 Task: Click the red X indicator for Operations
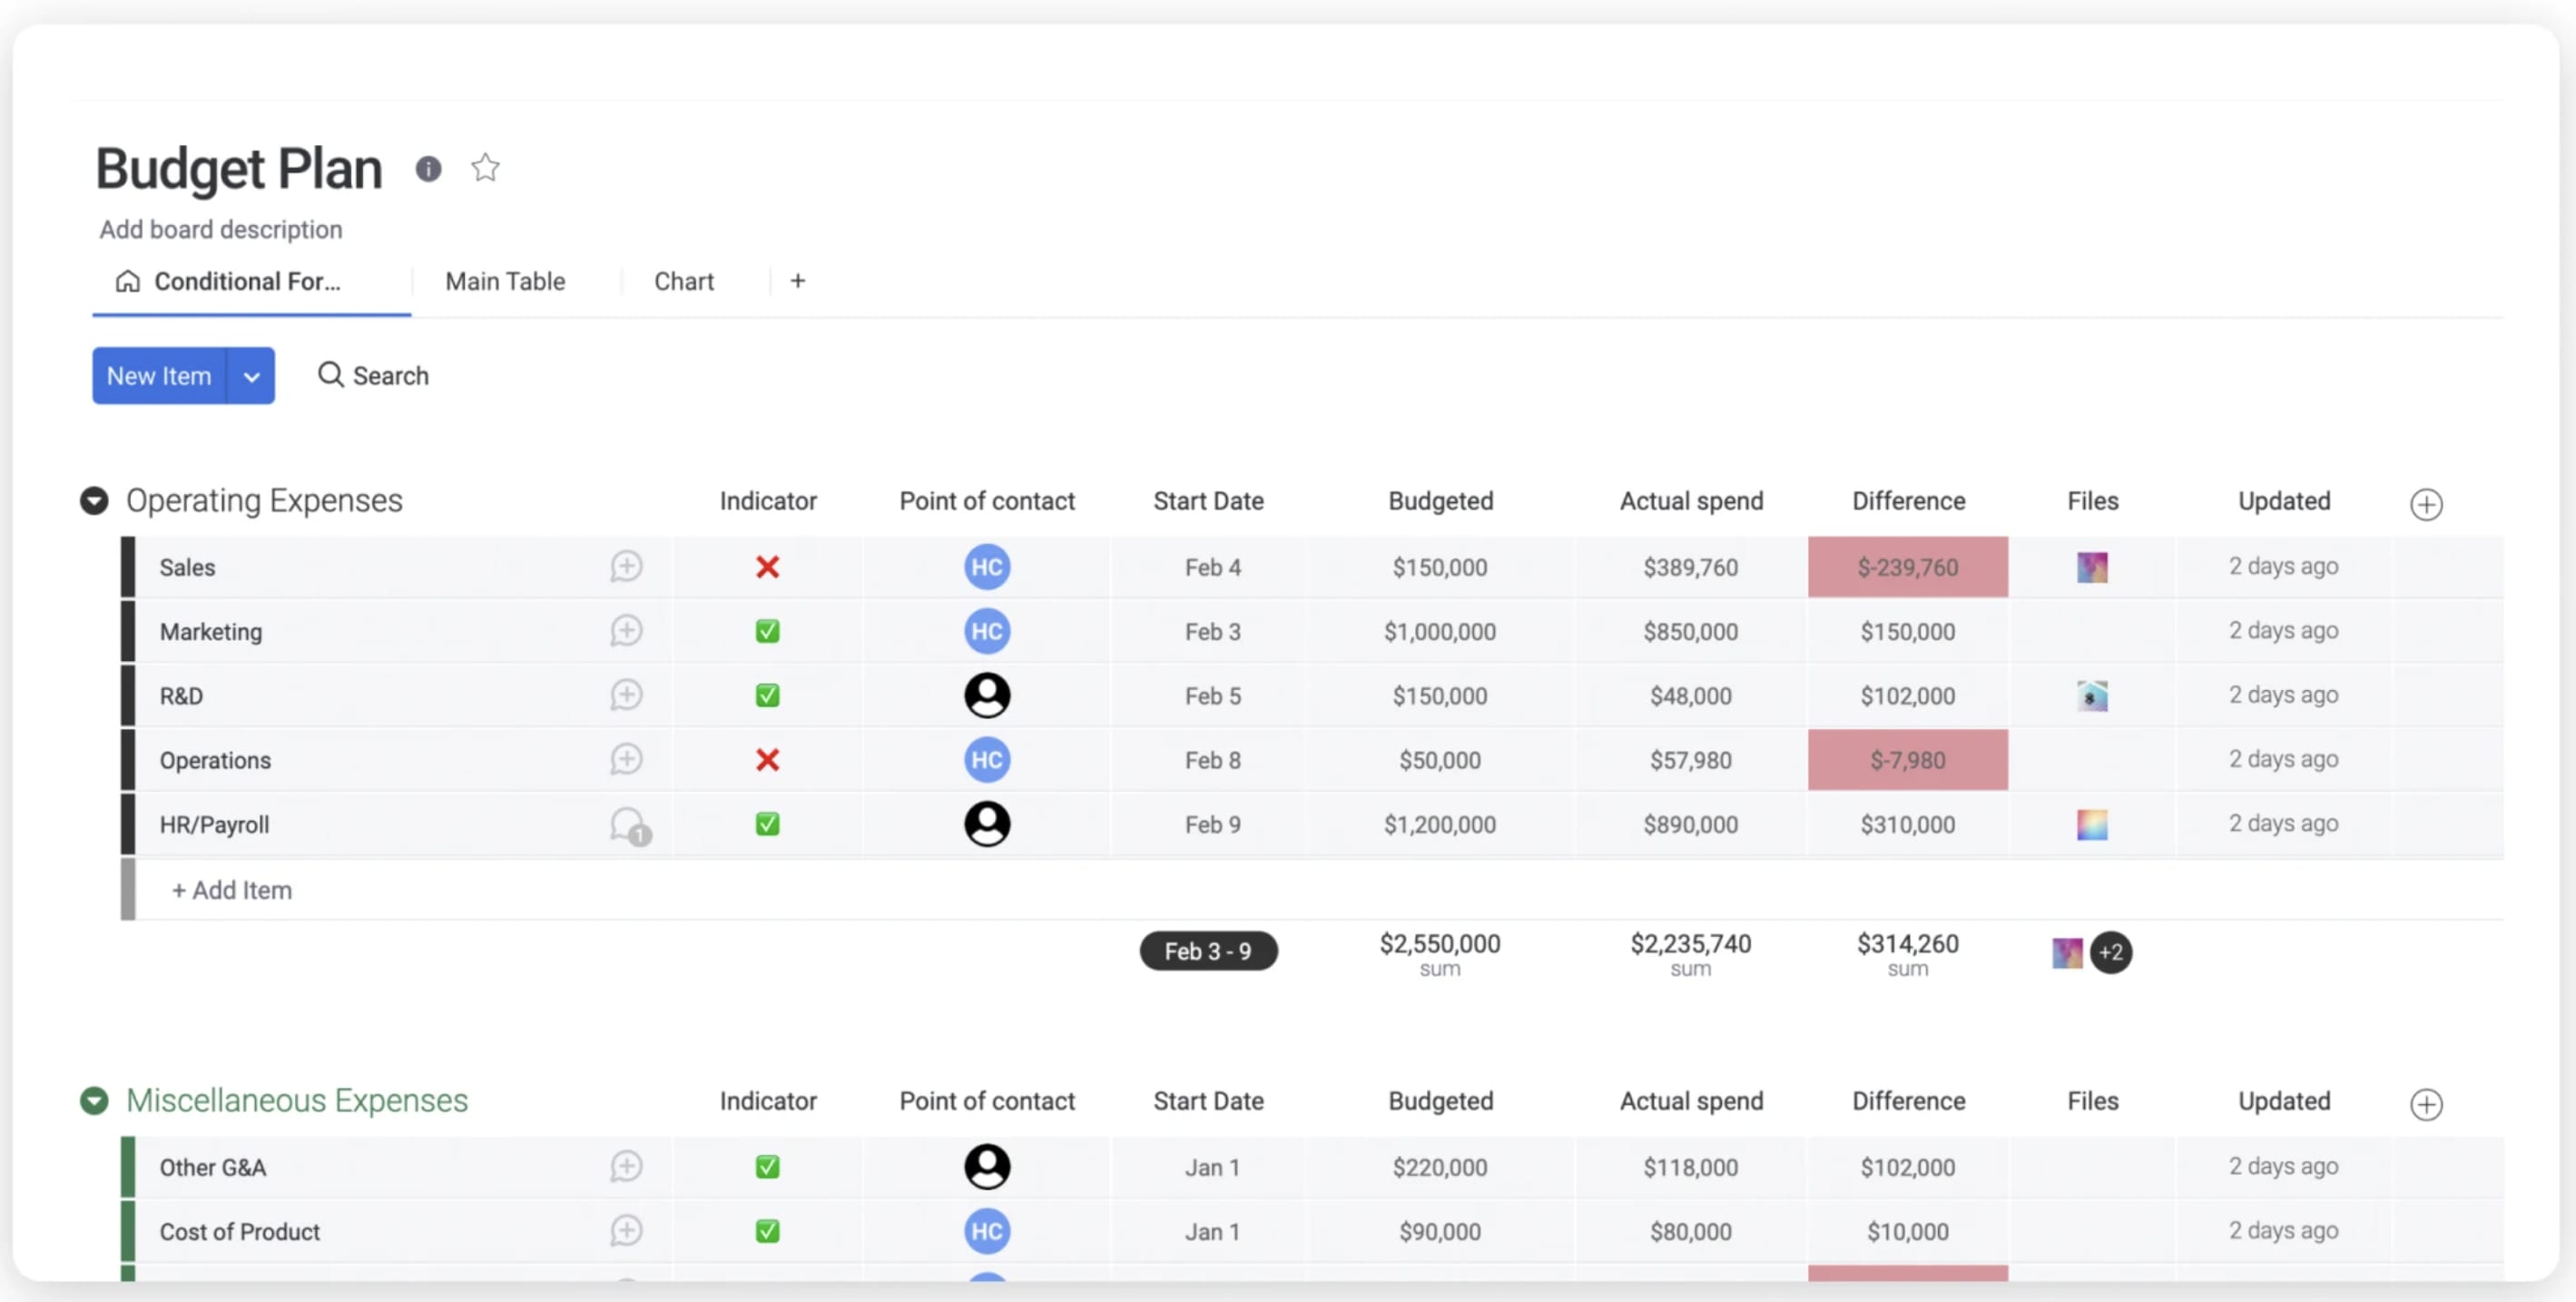click(769, 759)
